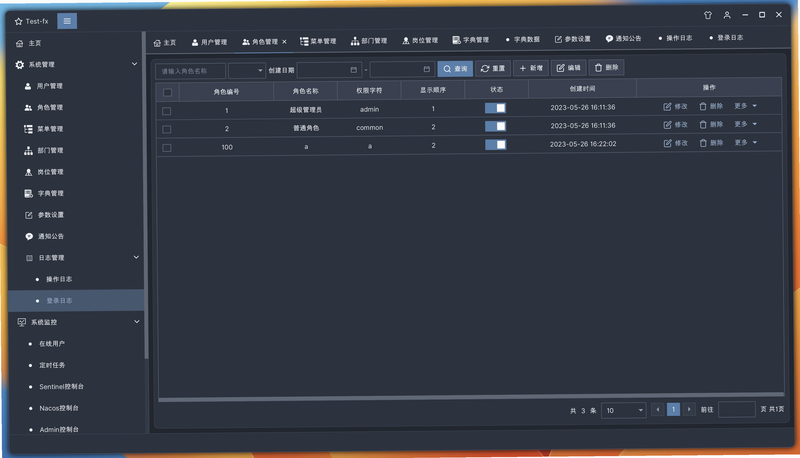Click the 菜单管理 list icon in sidebar
The height and width of the screenshot is (458, 800).
(x=28, y=129)
